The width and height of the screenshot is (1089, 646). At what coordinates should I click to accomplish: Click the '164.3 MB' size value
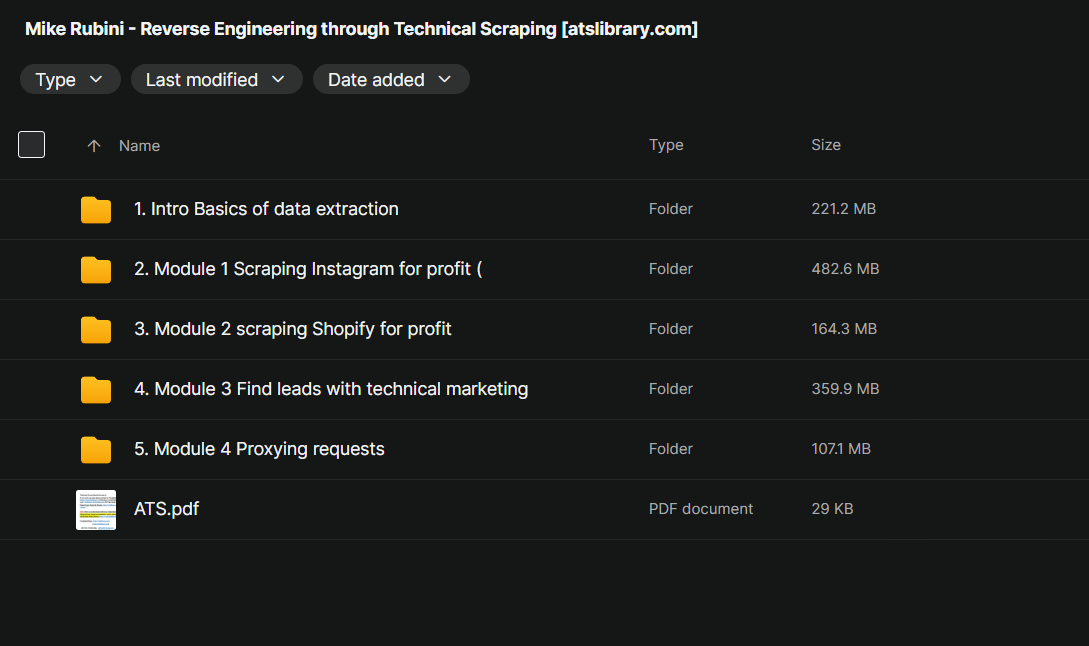[844, 329]
